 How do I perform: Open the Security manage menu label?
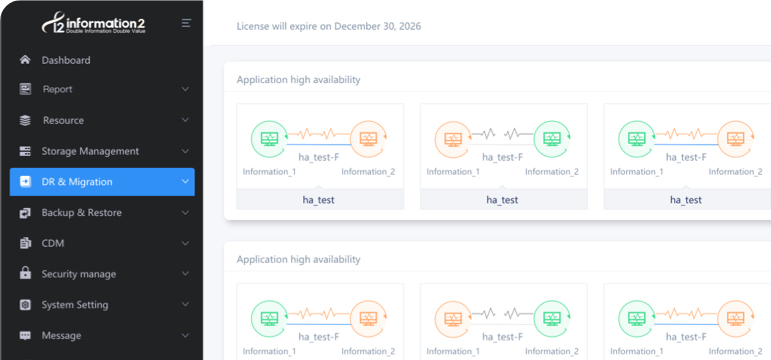tap(79, 273)
